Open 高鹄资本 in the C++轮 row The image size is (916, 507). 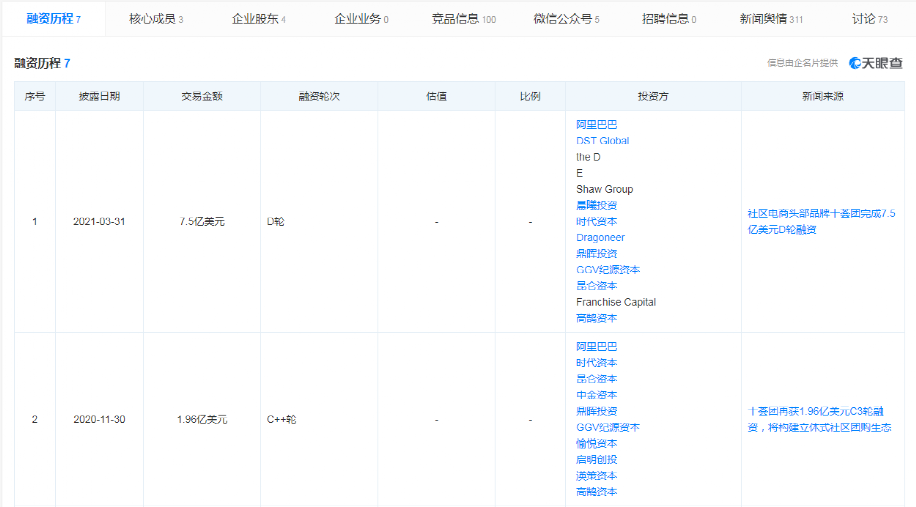point(596,492)
